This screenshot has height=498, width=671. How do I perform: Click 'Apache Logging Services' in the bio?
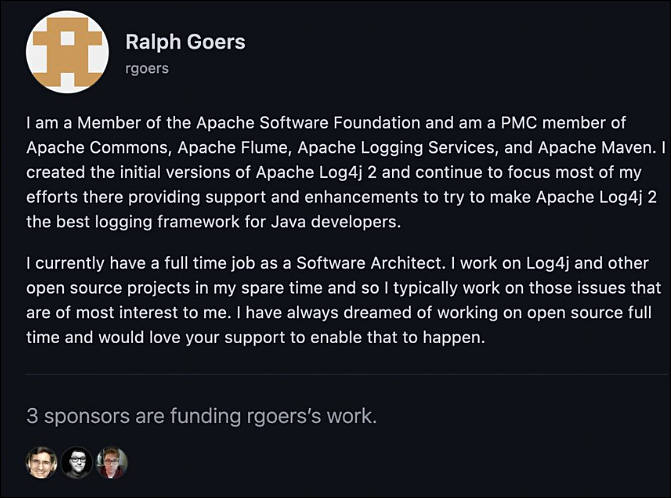pos(396,148)
